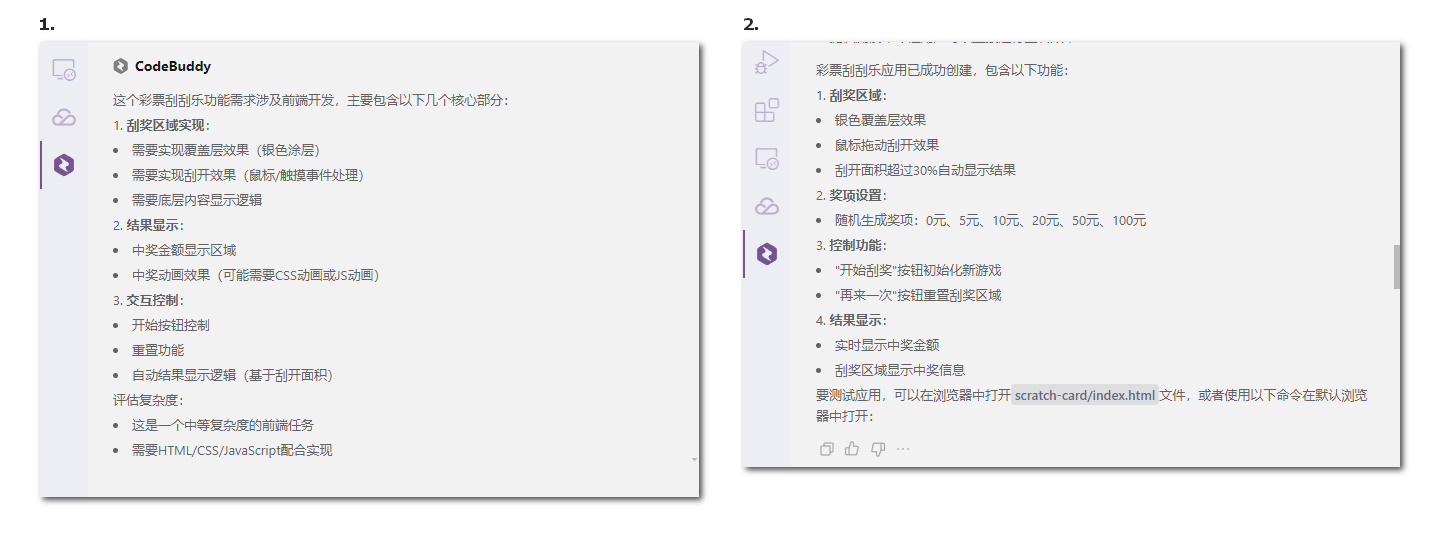Select the CodeBuddy icon in panel 1 sidebar
Image resolution: width=1441 pixels, height=538 pixels.
pos(64,165)
